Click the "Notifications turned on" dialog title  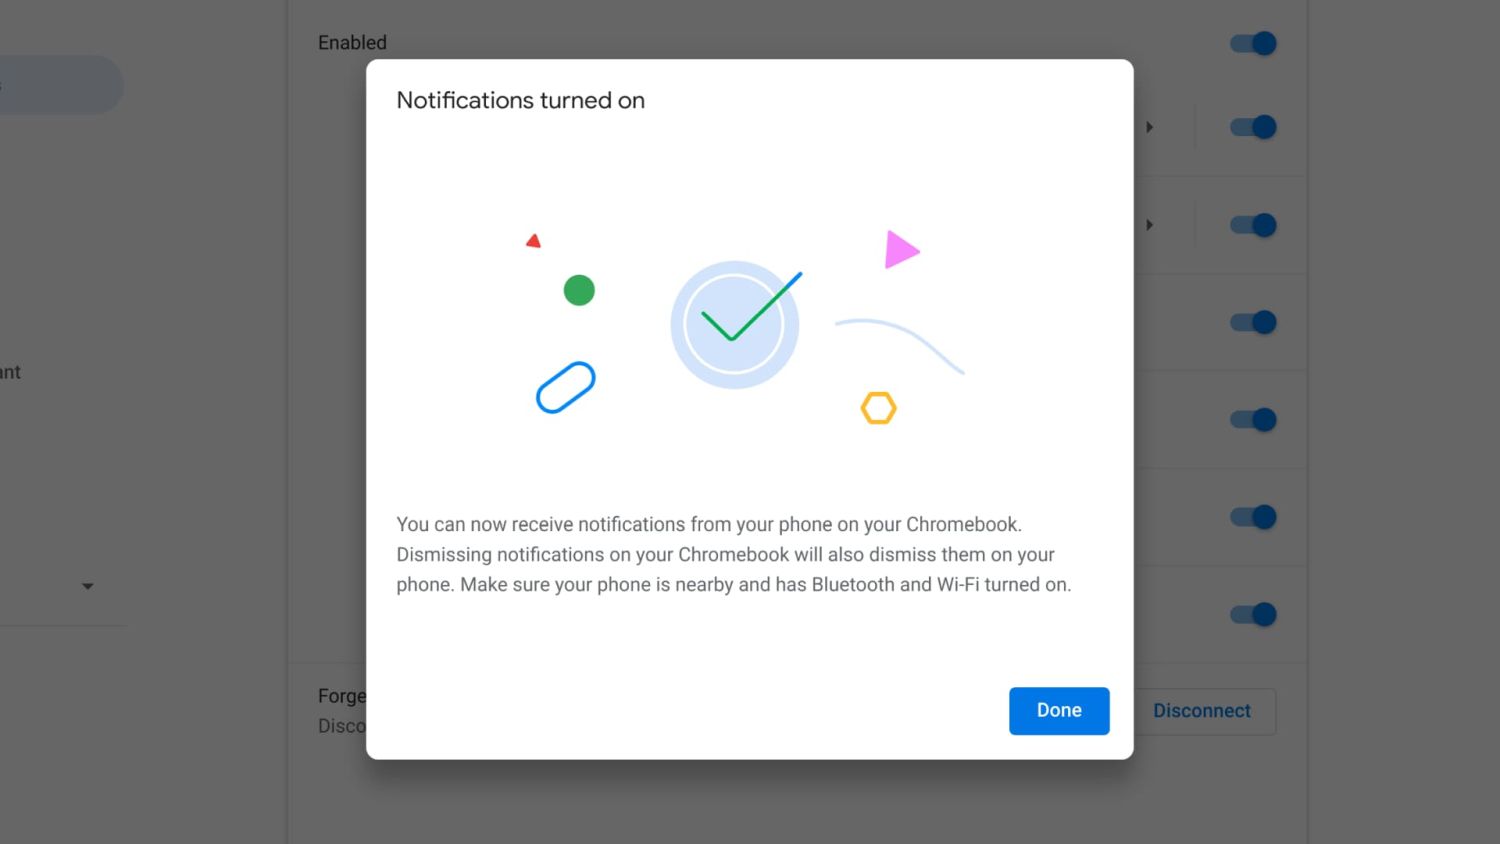[x=520, y=100]
